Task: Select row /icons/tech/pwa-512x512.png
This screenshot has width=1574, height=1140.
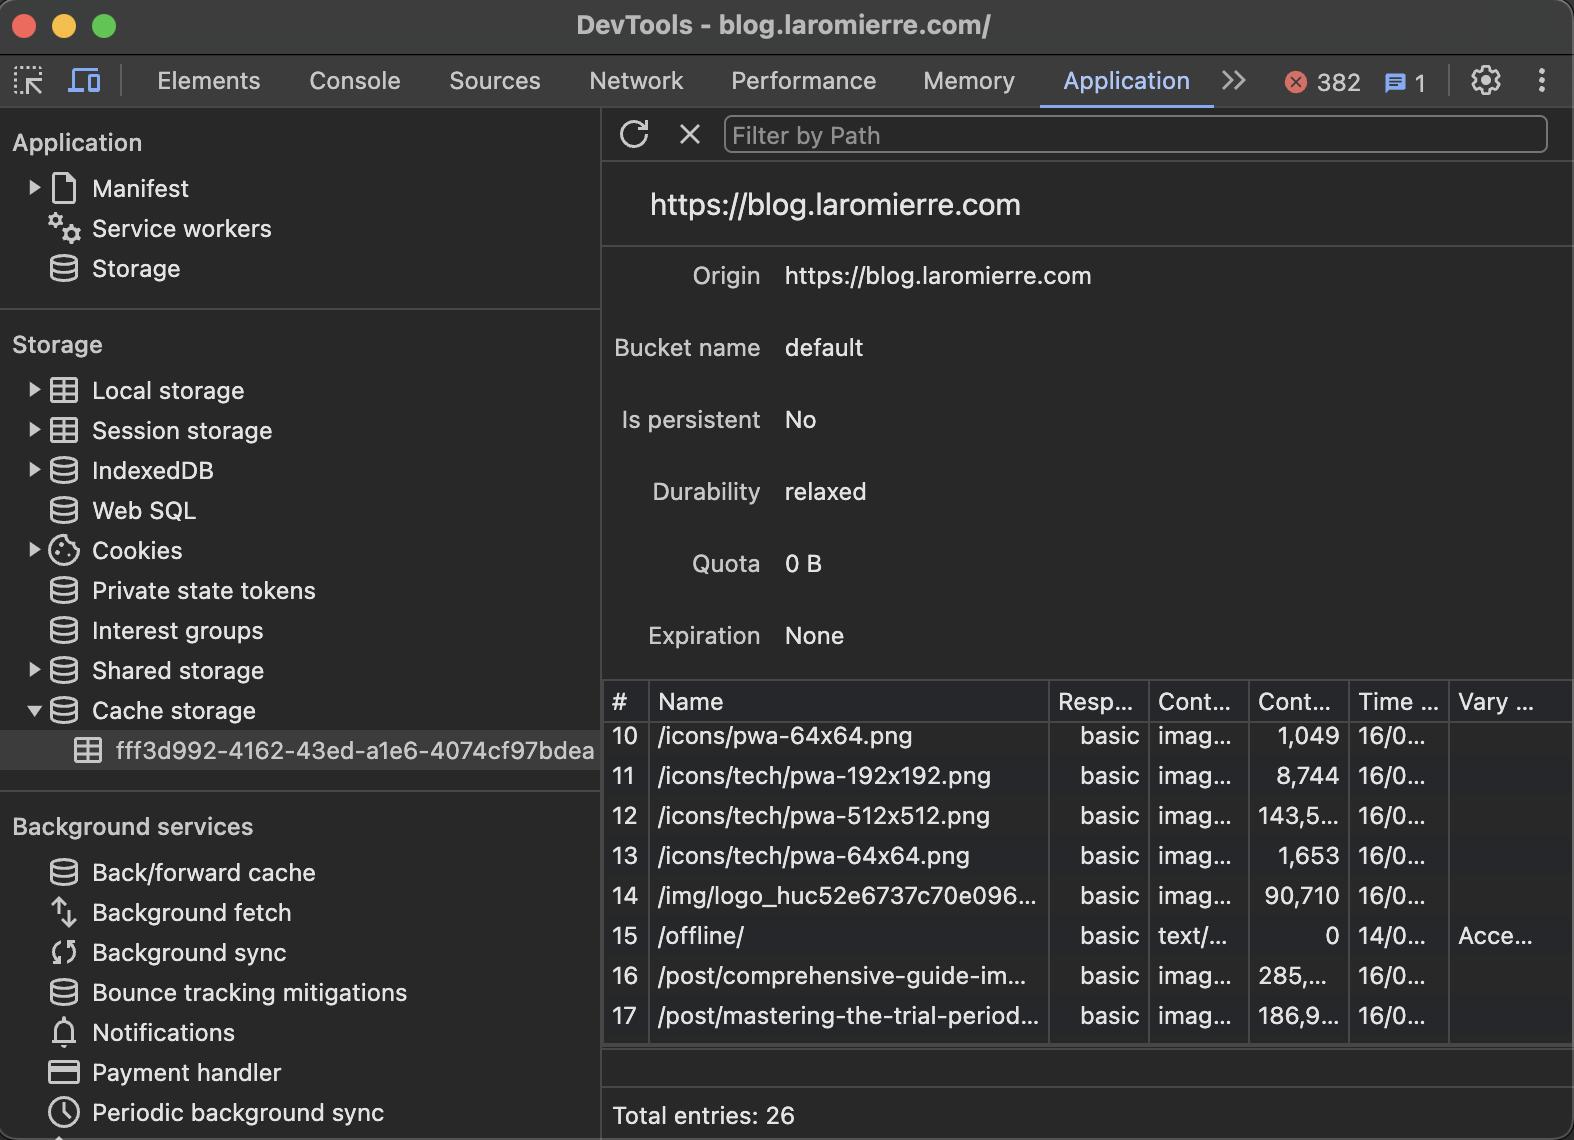Action: 1087,816
